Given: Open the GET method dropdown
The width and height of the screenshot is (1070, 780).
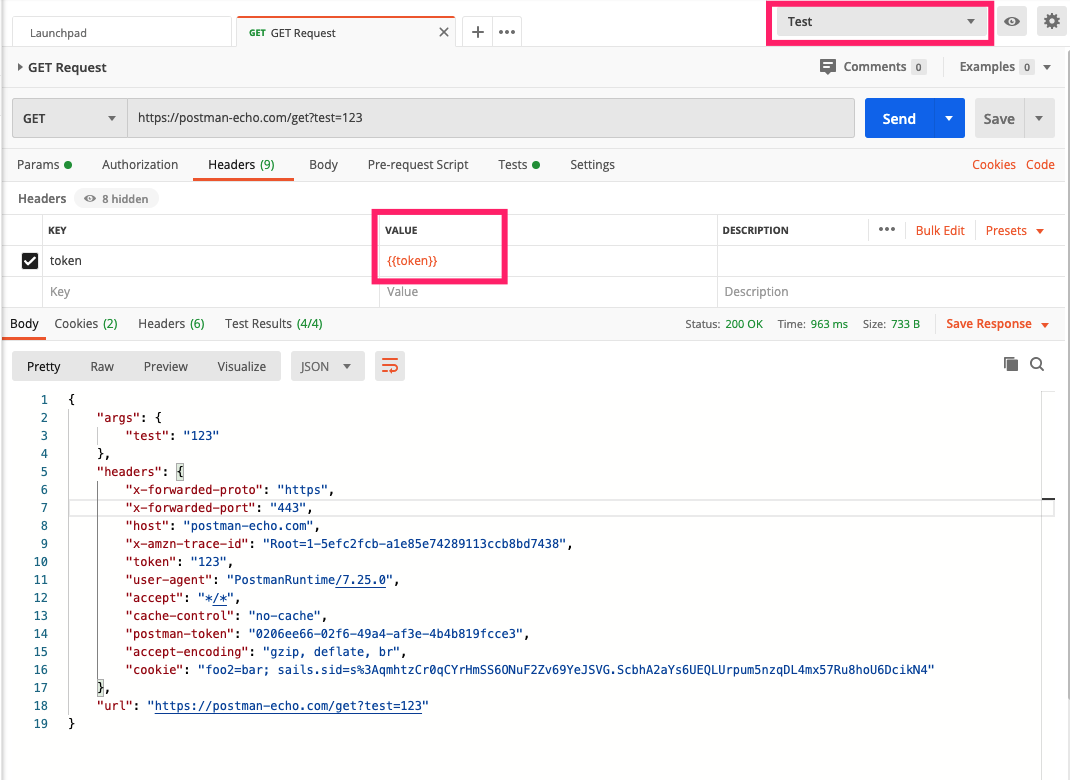Looking at the screenshot, I should 70,119.
